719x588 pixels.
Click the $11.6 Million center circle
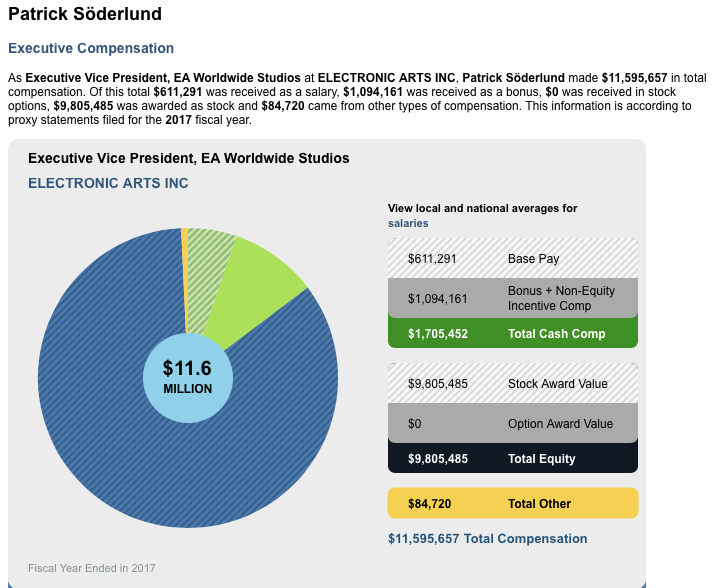[x=188, y=378]
